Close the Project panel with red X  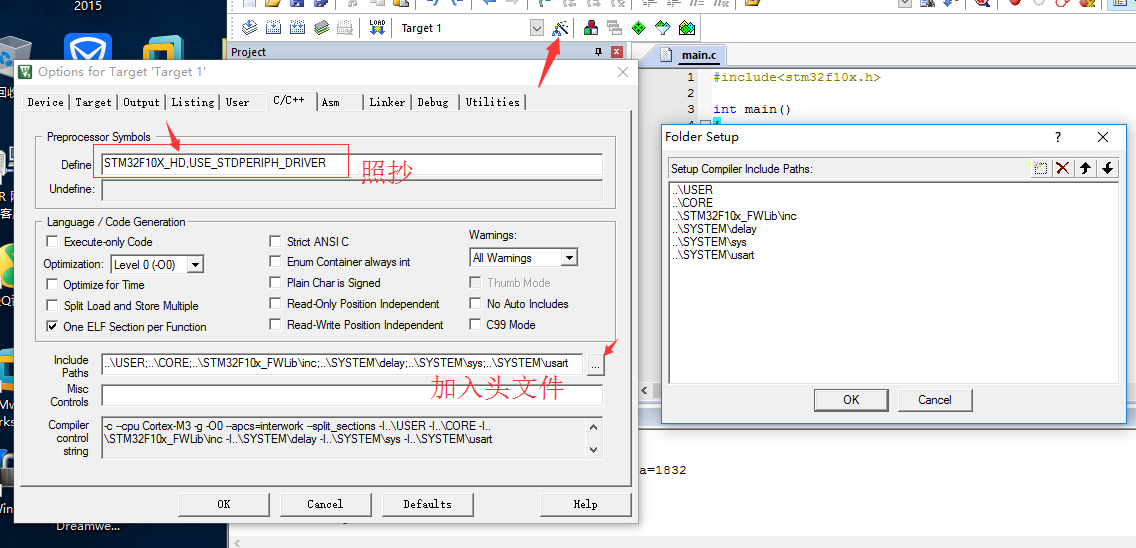[x=617, y=51]
